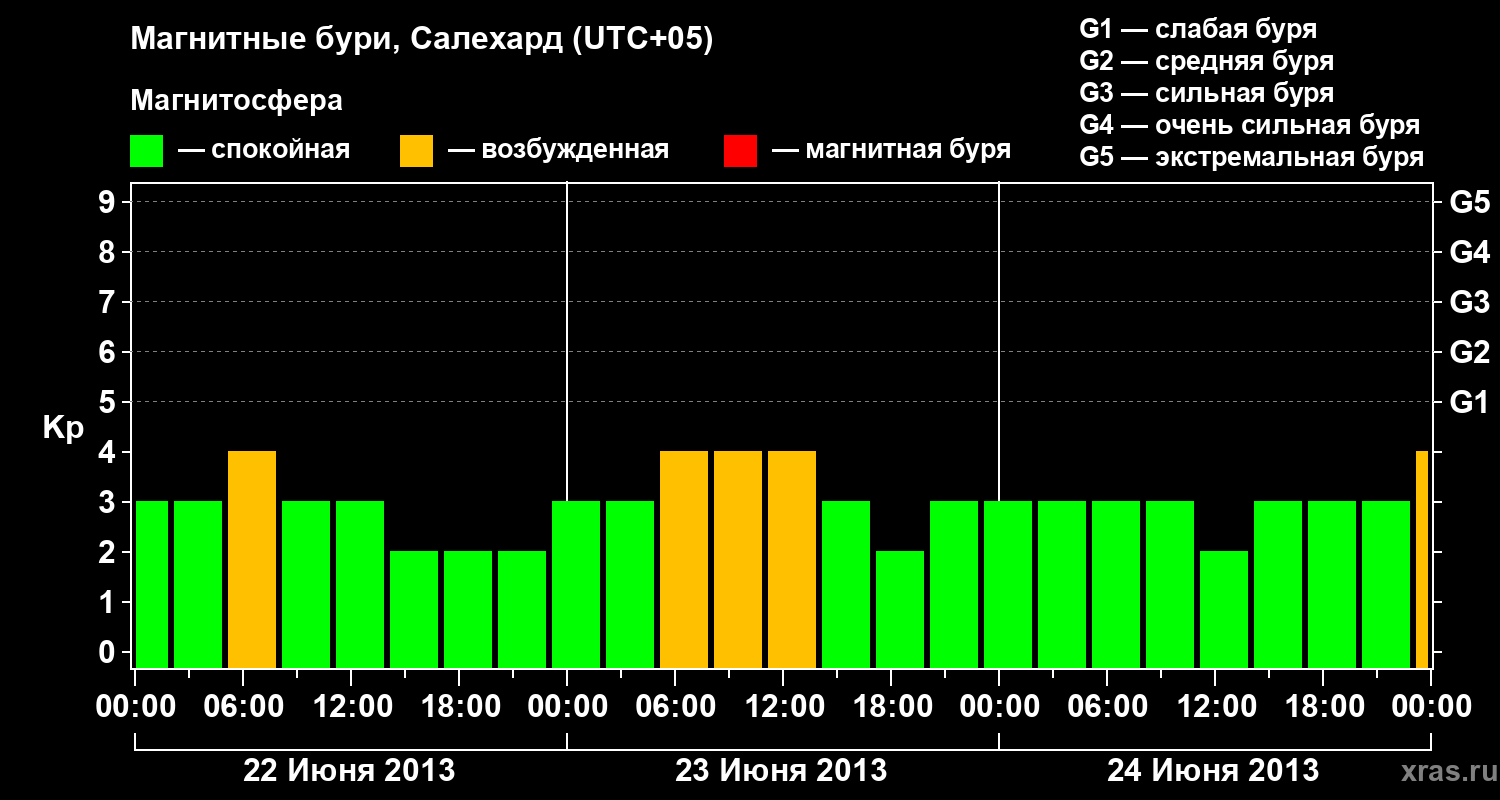Click the '— спокойная' legend label
The width and height of the screenshot is (1500, 800).
264,151
